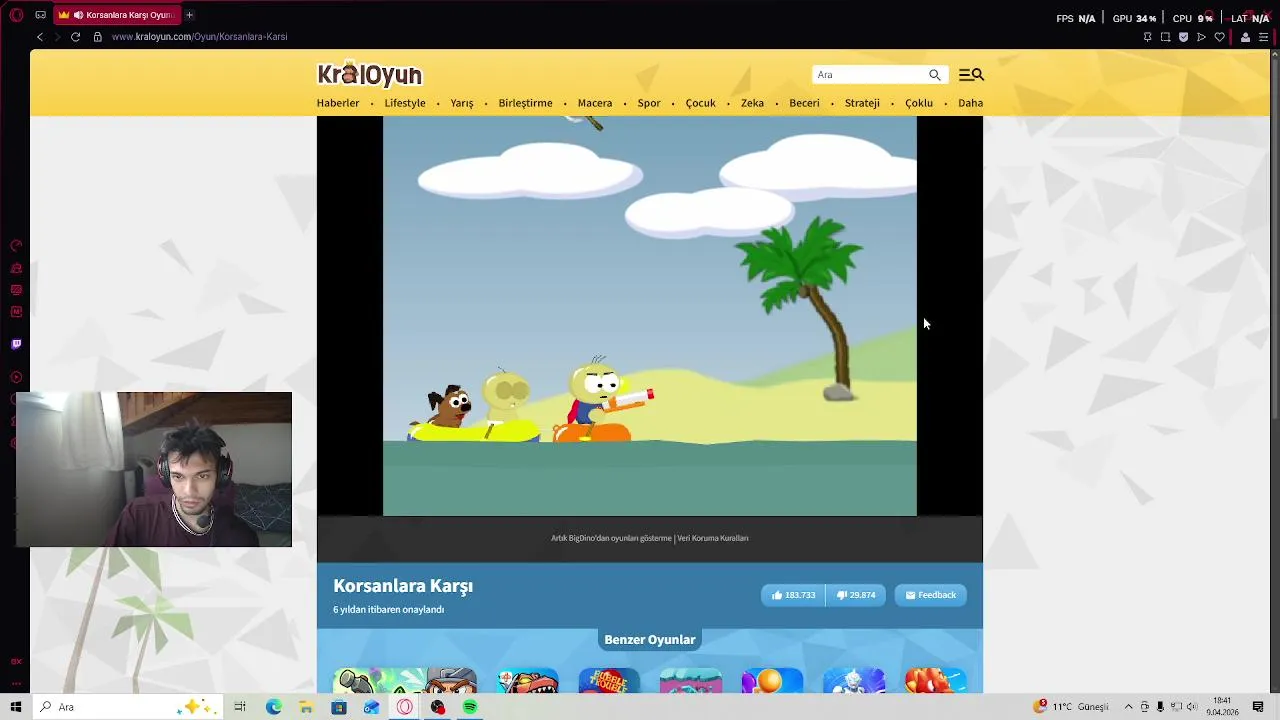Open the Zeka category

point(752,103)
